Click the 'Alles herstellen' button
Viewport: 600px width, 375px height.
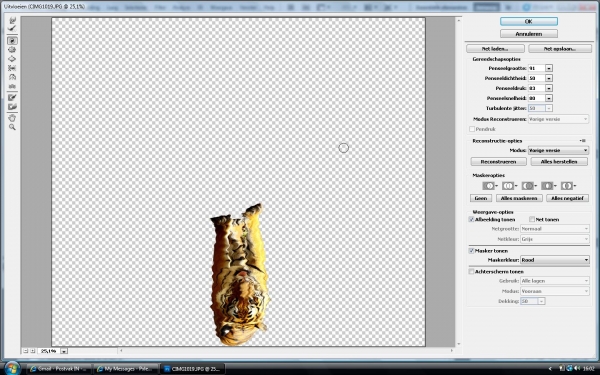point(559,161)
